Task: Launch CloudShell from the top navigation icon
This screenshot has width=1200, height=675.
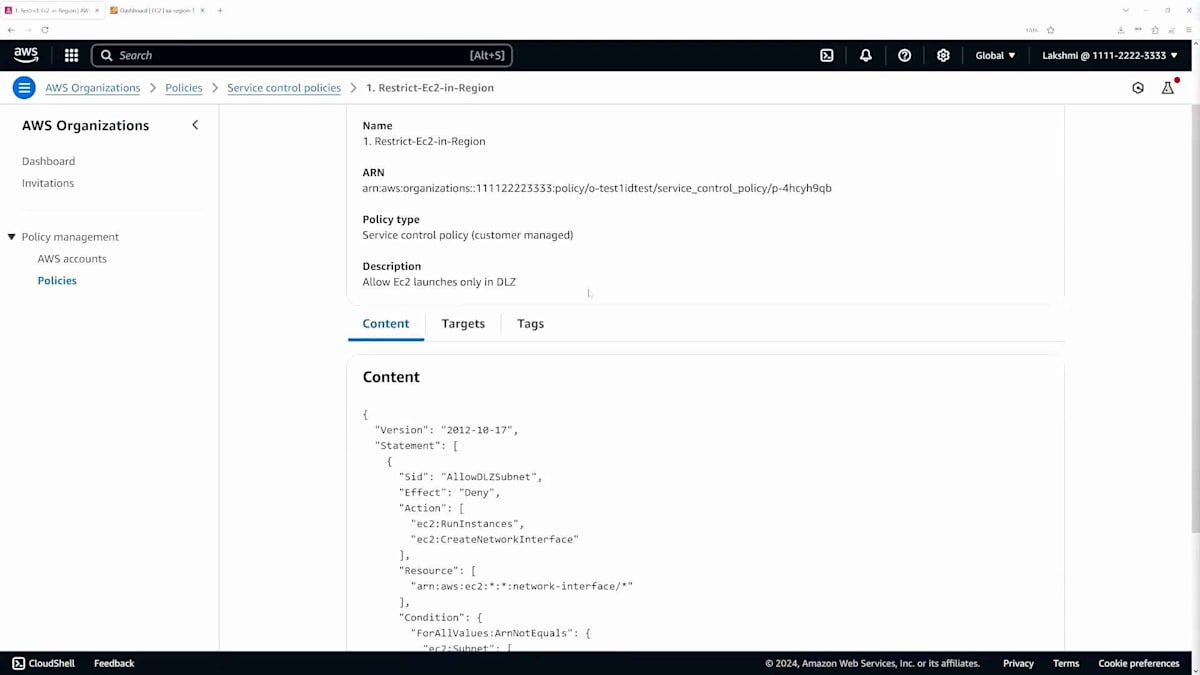Action: pyautogui.click(x=827, y=56)
